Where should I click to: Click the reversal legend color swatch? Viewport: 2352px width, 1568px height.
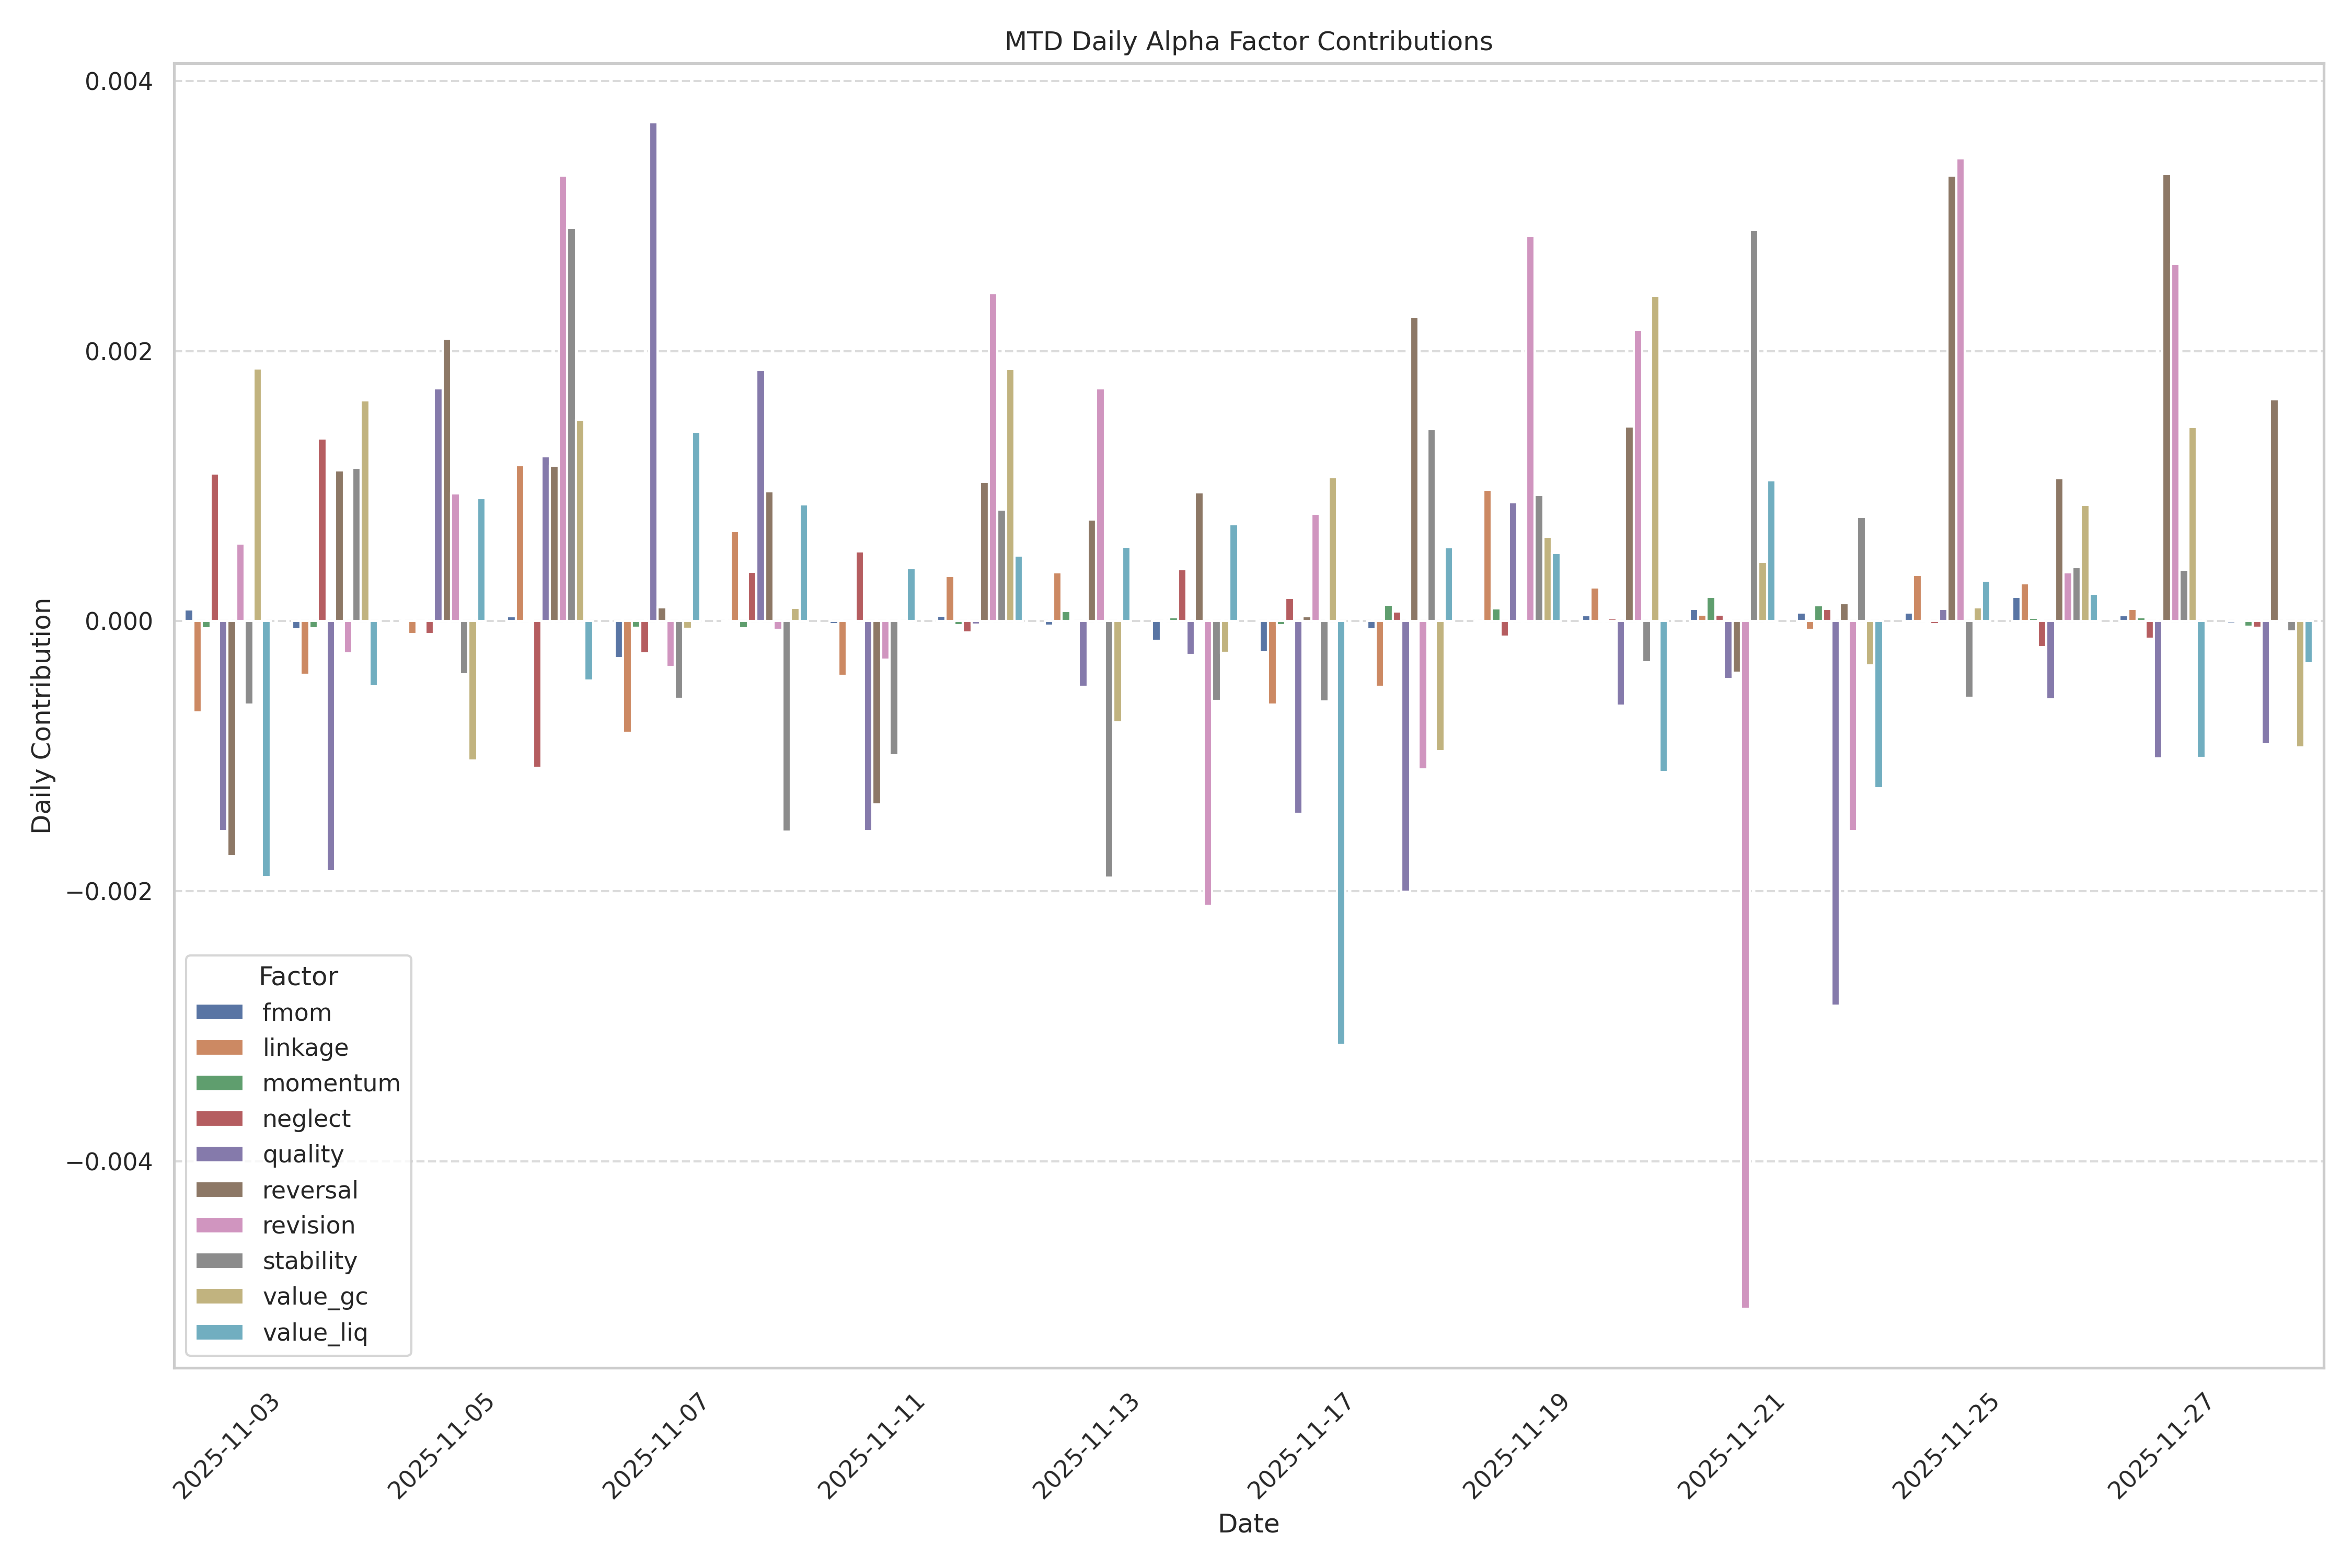point(219,1190)
